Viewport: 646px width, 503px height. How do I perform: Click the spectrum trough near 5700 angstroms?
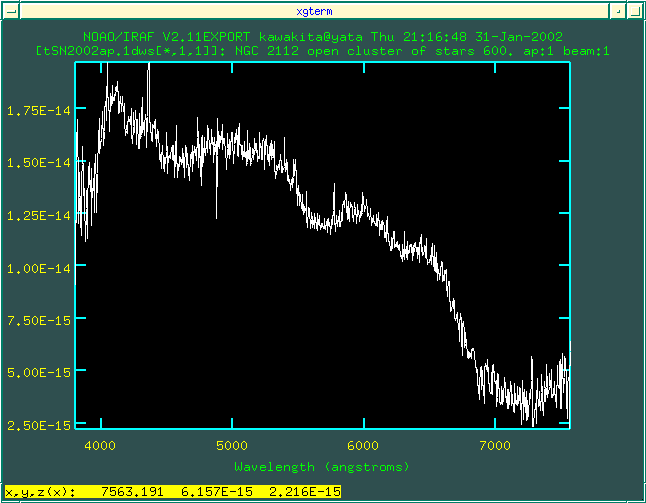[323, 225]
